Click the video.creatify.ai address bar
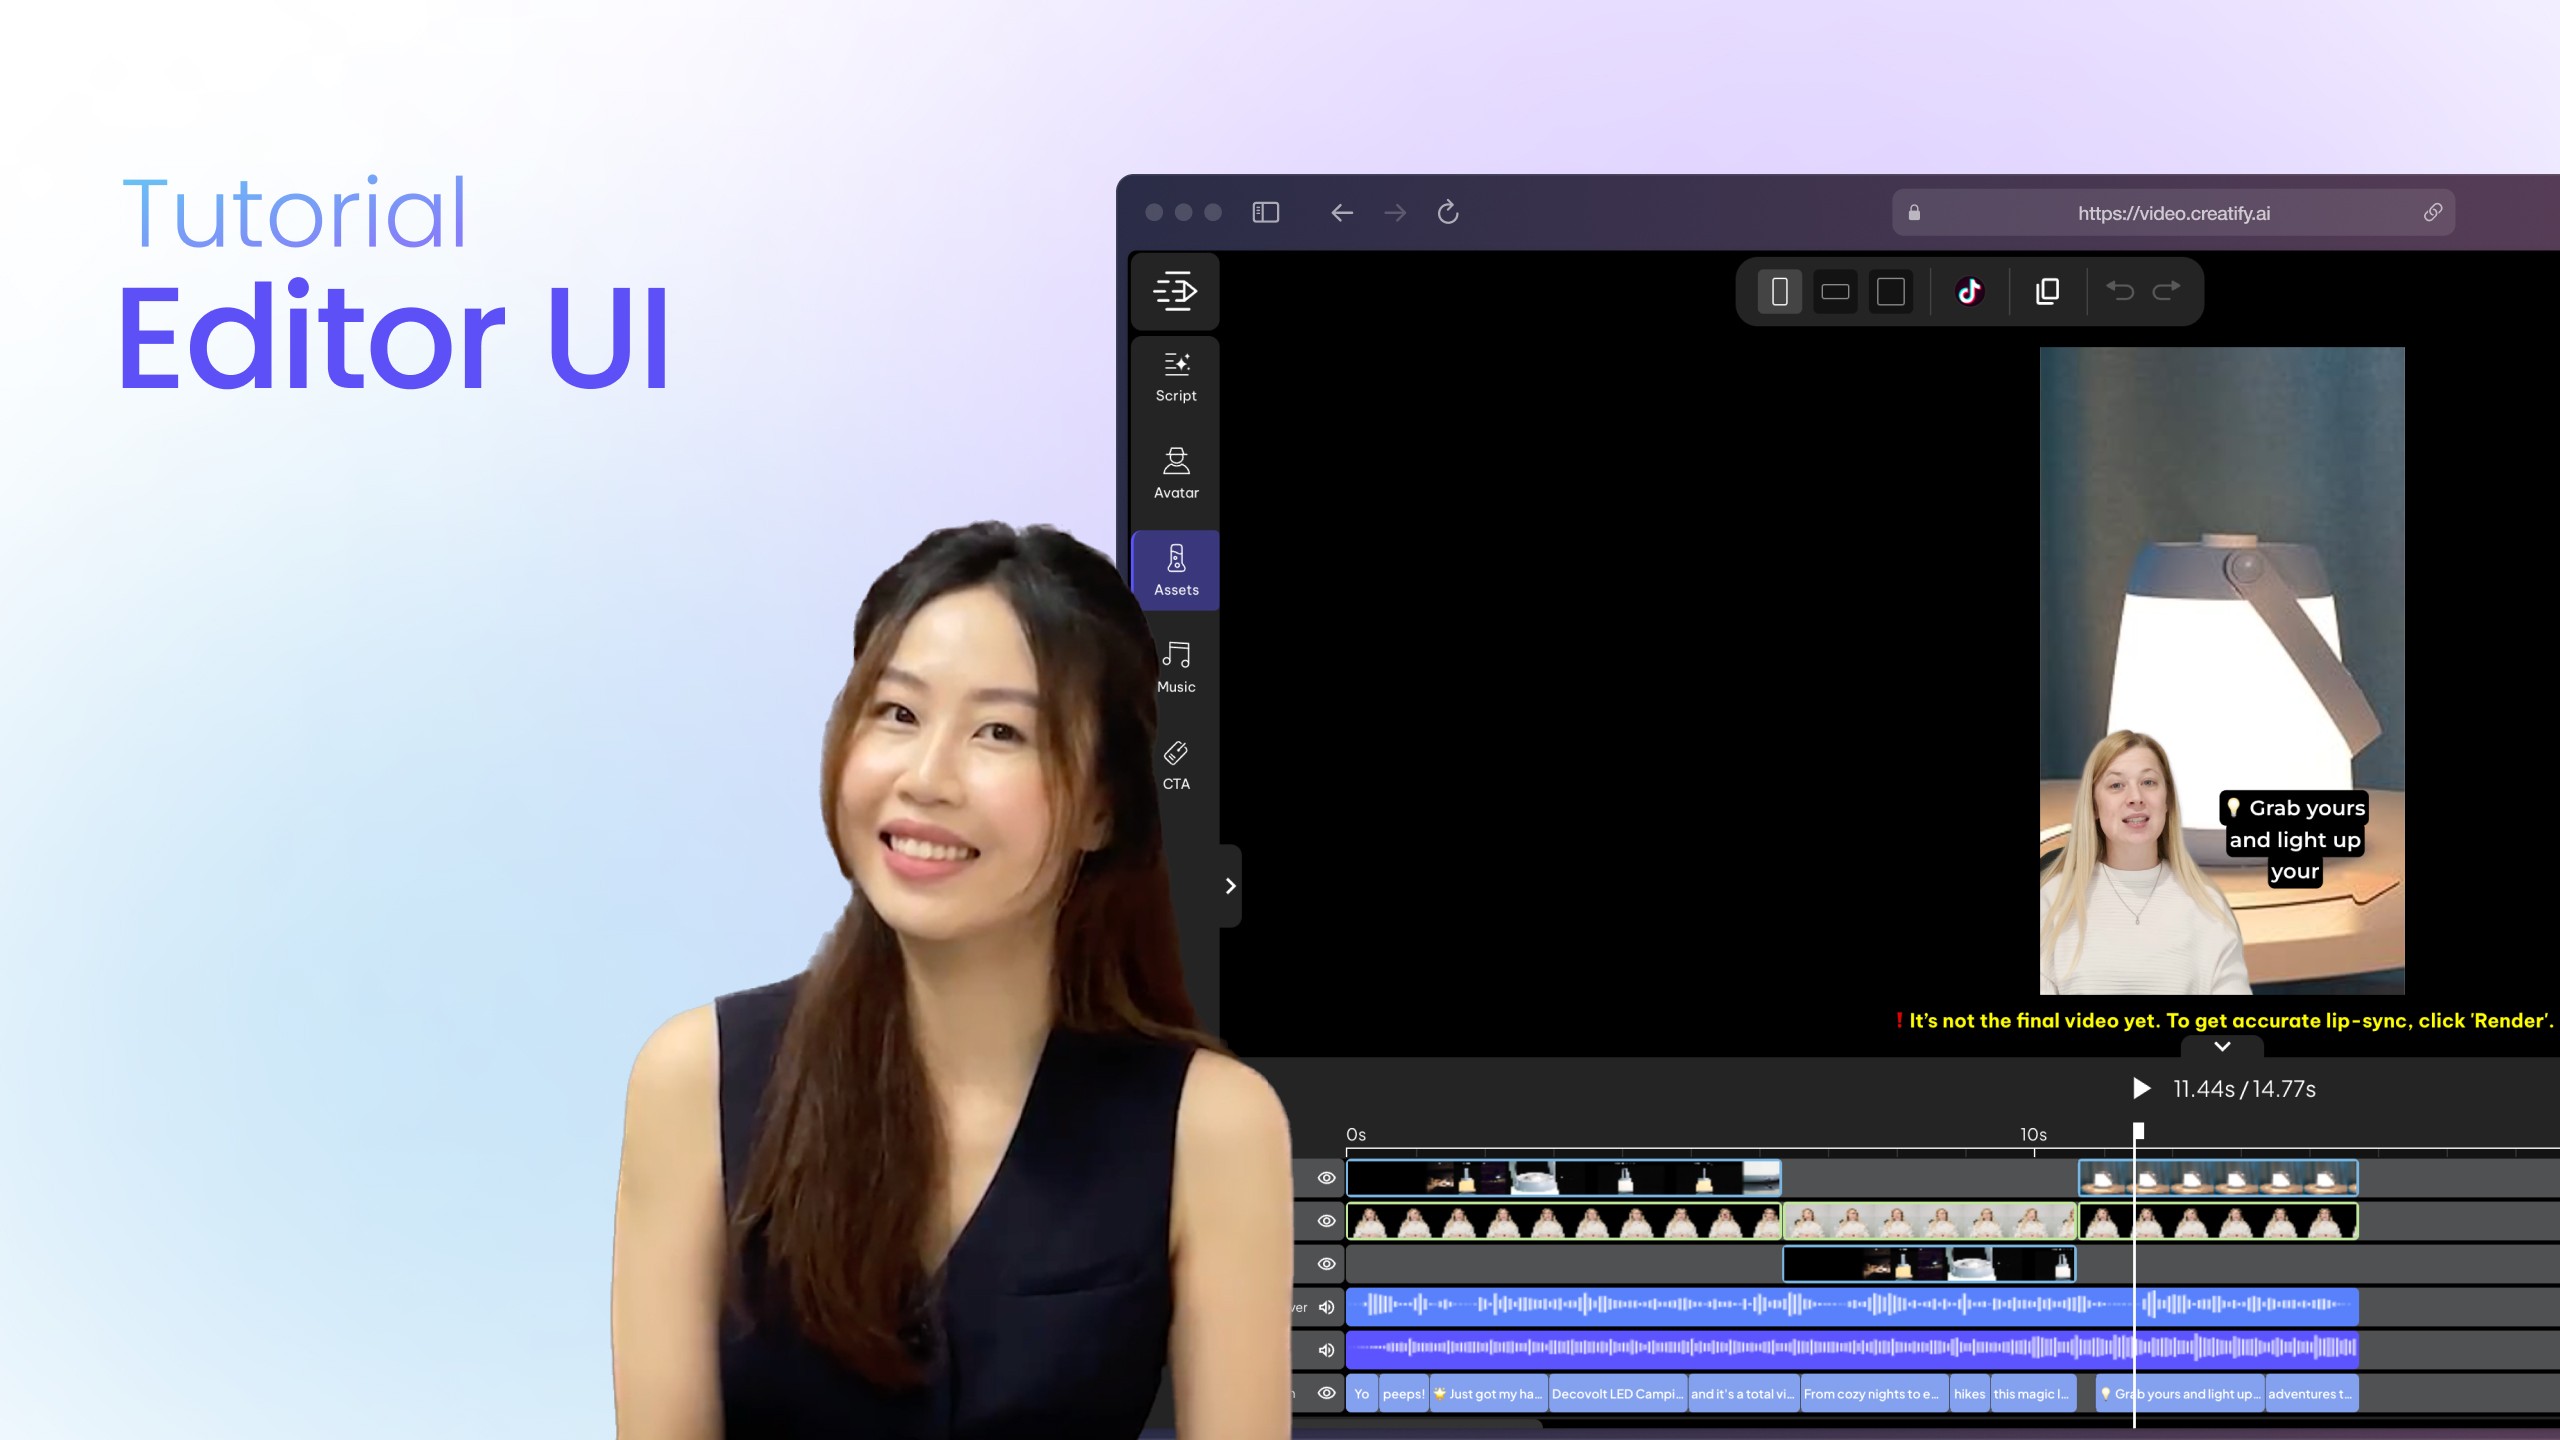The image size is (2560, 1440). pos(2173,213)
